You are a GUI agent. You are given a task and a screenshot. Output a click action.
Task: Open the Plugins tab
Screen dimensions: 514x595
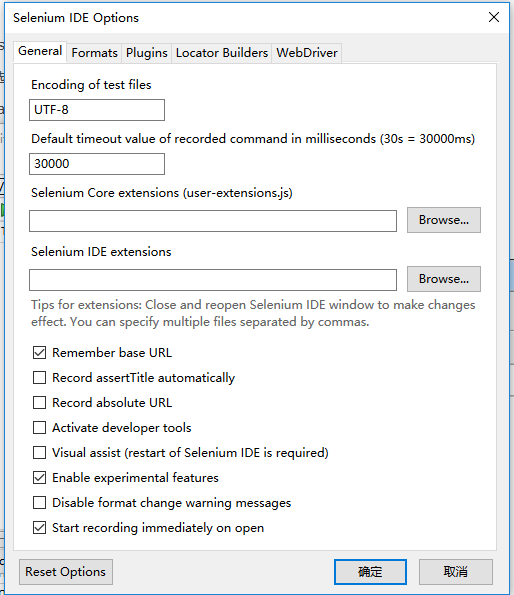tap(146, 53)
